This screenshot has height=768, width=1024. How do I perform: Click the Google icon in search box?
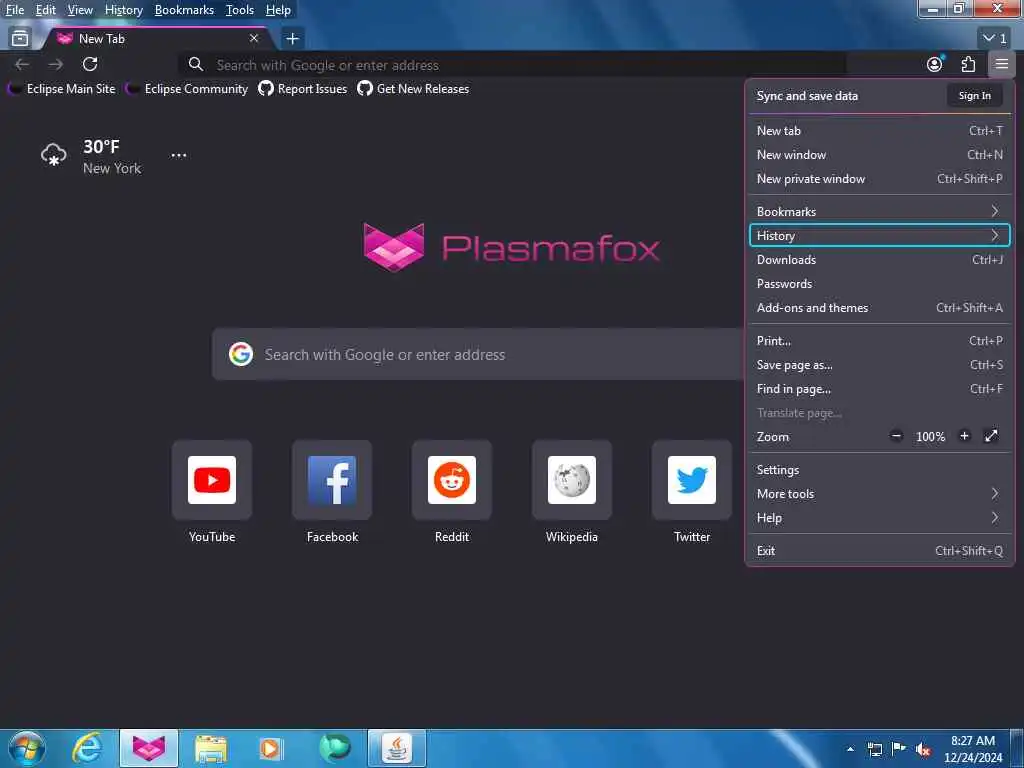point(241,354)
